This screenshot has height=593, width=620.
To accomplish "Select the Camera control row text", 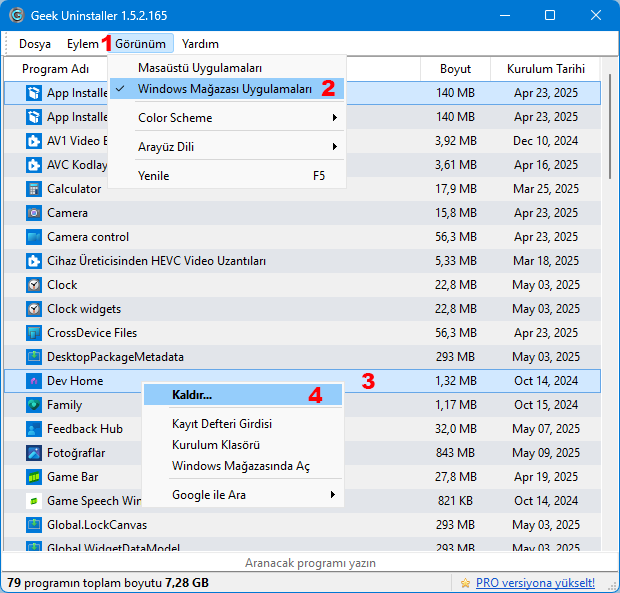I will tap(88, 237).
